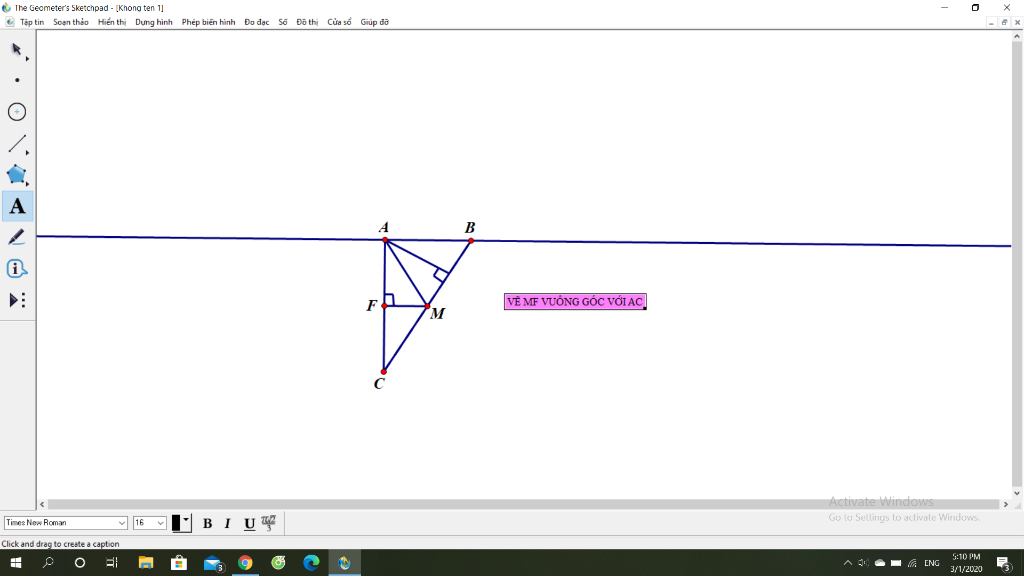Select the Information tool
The image size is (1024, 576).
click(x=17, y=268)
